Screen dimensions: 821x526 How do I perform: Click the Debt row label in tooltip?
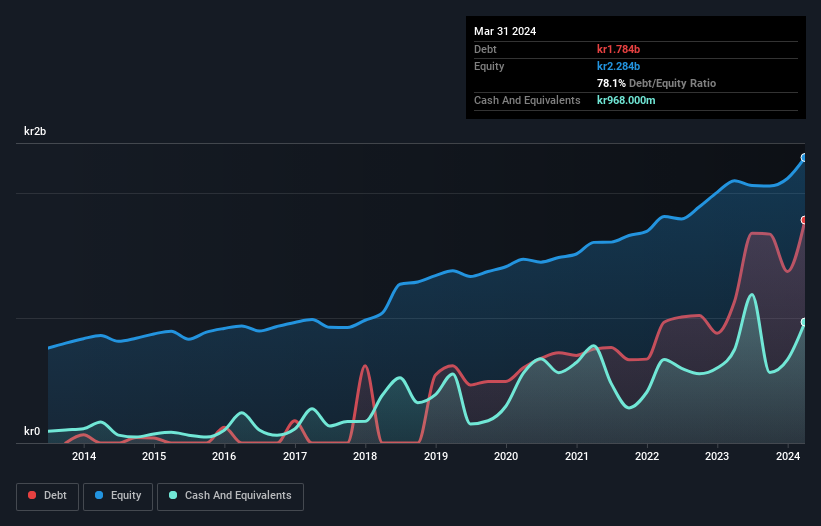(x=485, y=49)
